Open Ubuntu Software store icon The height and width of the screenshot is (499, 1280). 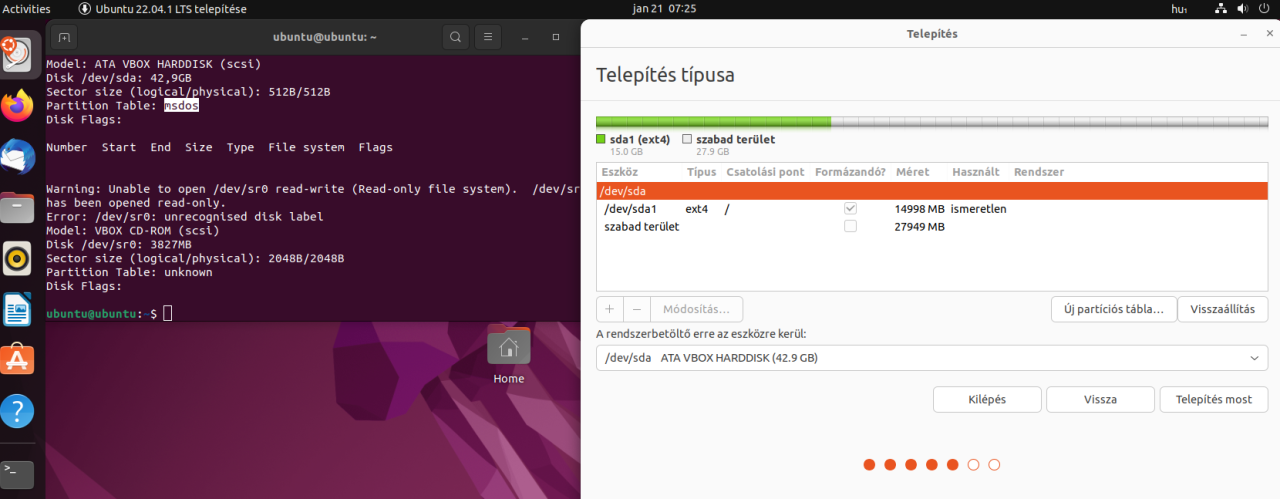pyautogui.click(x=18, y=360)
